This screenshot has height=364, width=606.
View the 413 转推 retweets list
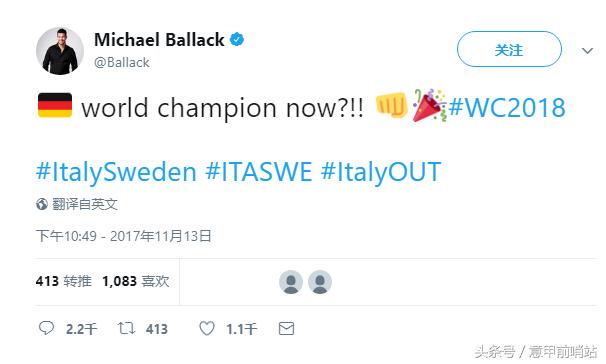click(x=64, y=281)
